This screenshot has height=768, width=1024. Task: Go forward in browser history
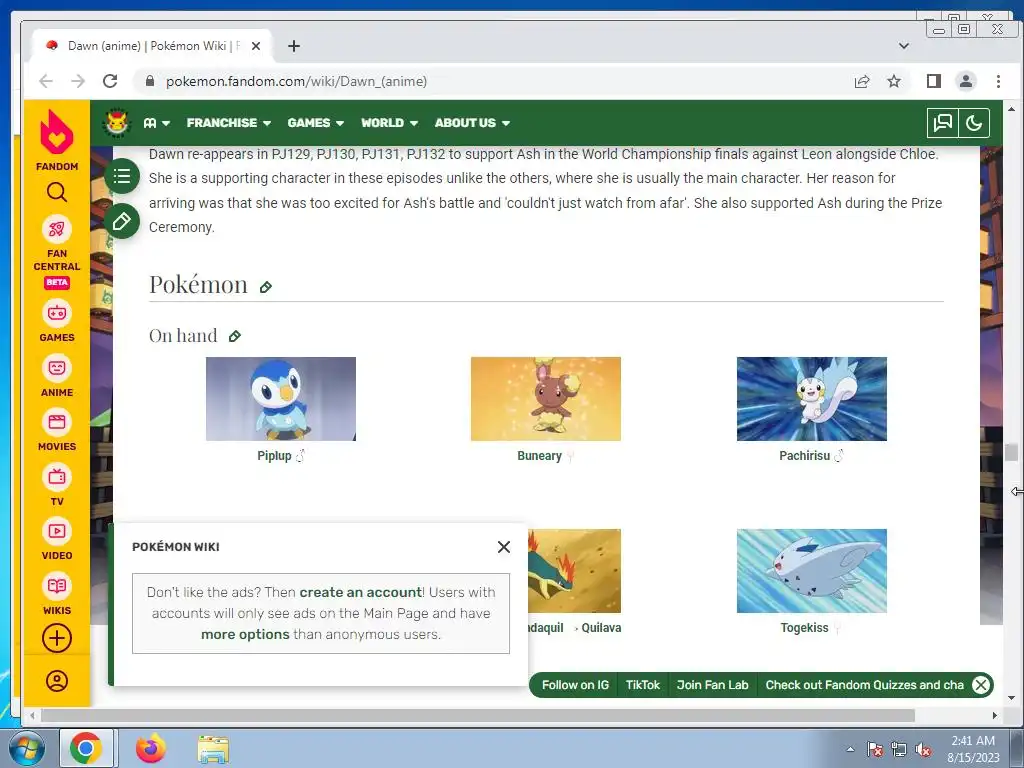78,81
